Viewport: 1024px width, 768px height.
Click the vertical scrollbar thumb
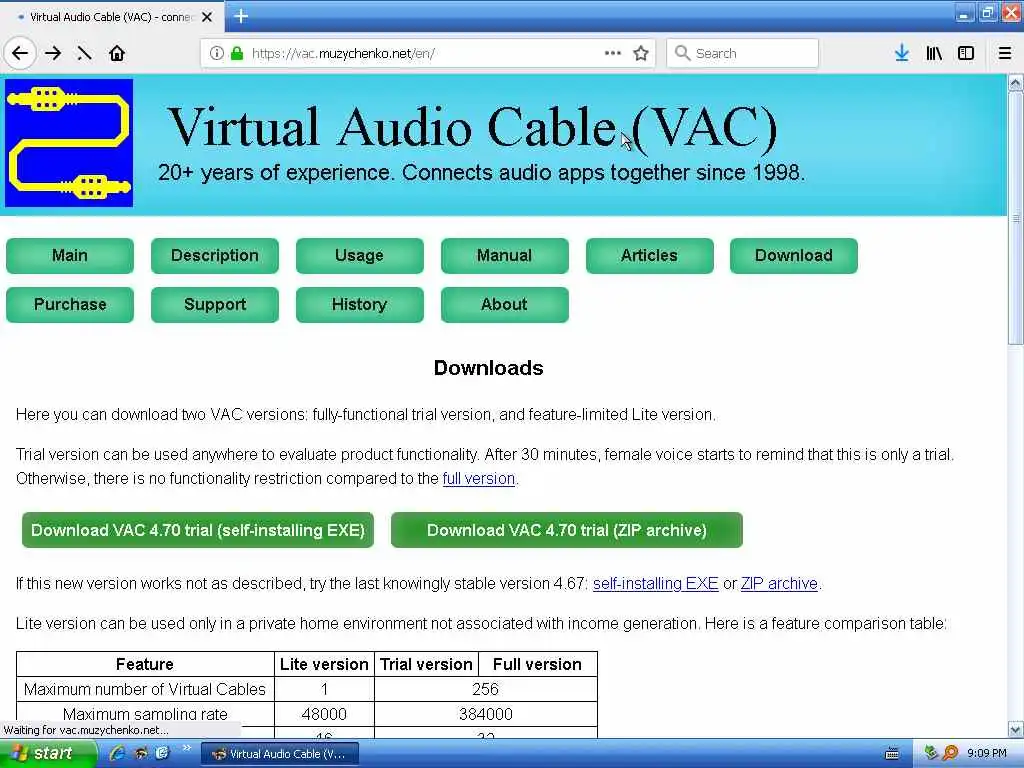tap(1016, 219)
